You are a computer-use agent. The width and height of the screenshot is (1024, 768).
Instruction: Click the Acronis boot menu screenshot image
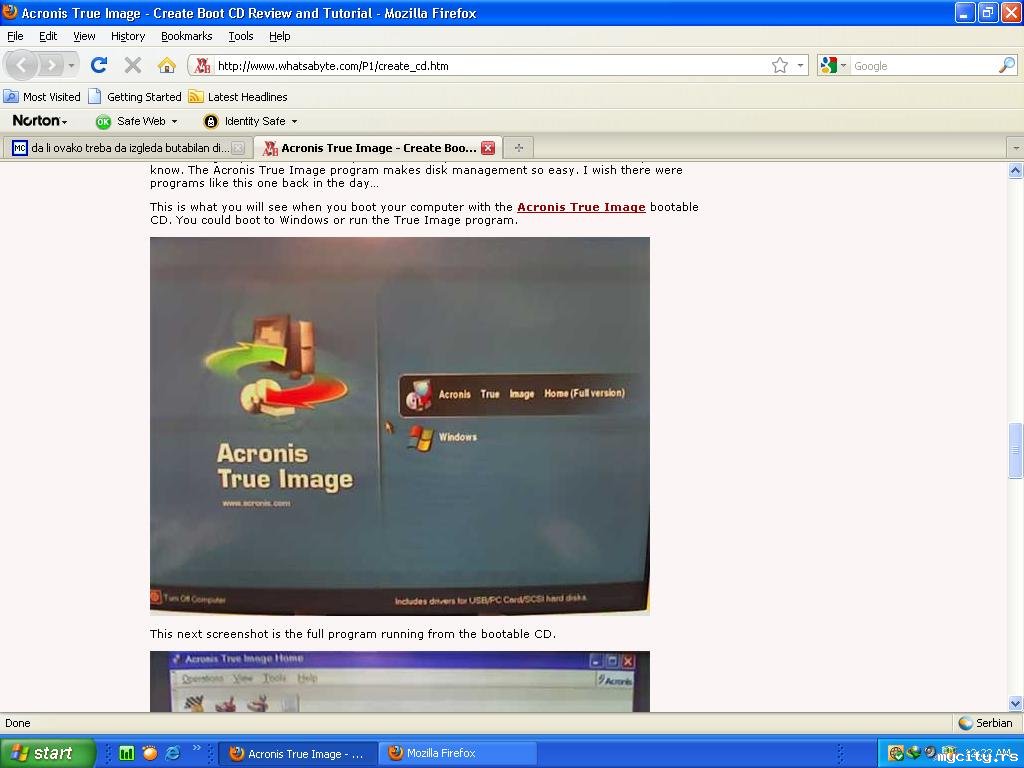(400, 426)
